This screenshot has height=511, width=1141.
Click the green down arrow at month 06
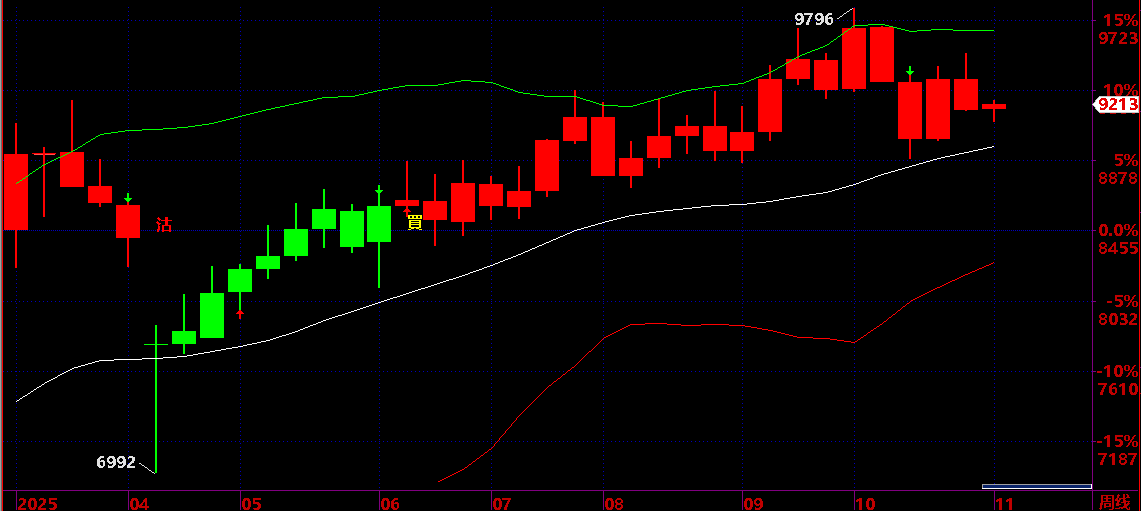point(379,190)
